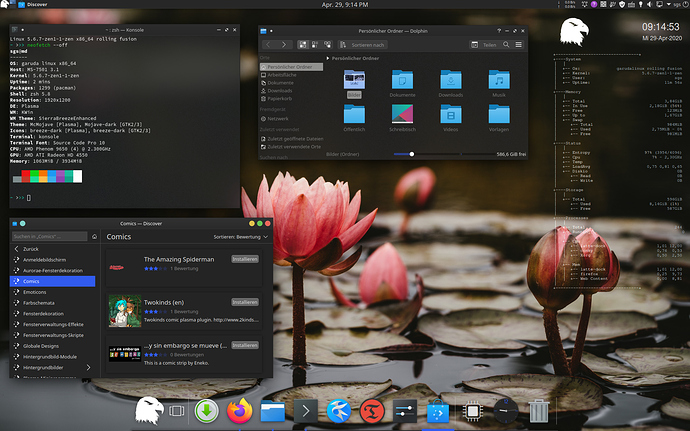Select the Öffentlich folder icon
The image size is (690, 431).
[x=354, y=114]
